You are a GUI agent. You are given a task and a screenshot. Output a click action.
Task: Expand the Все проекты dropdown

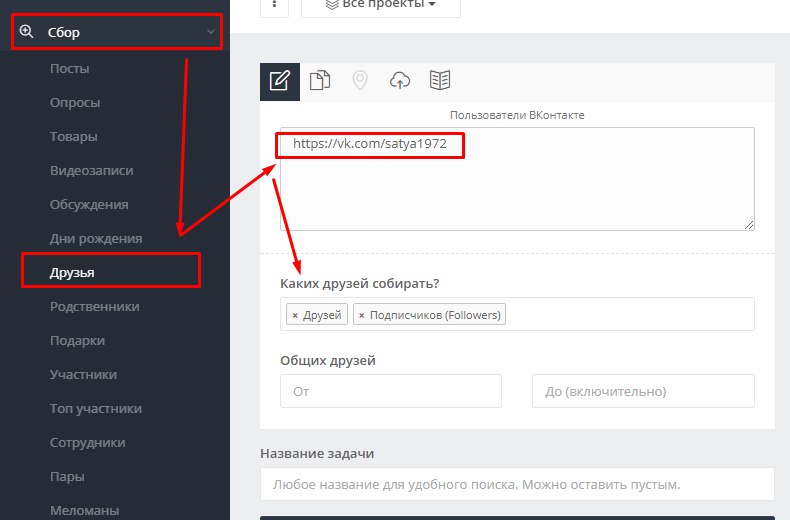coord(381,5)
